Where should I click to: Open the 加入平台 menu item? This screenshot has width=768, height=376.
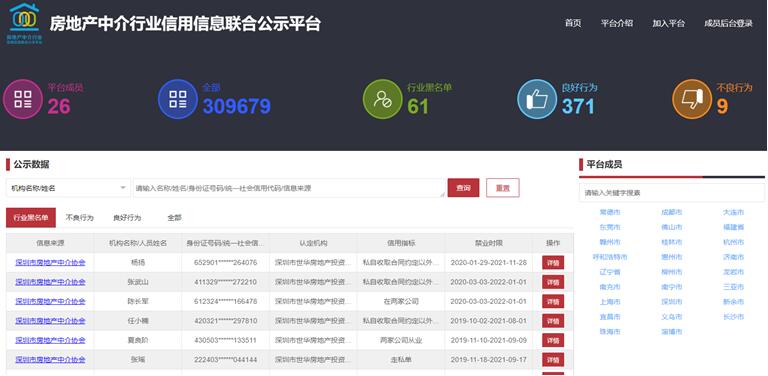tap(669, 24)
